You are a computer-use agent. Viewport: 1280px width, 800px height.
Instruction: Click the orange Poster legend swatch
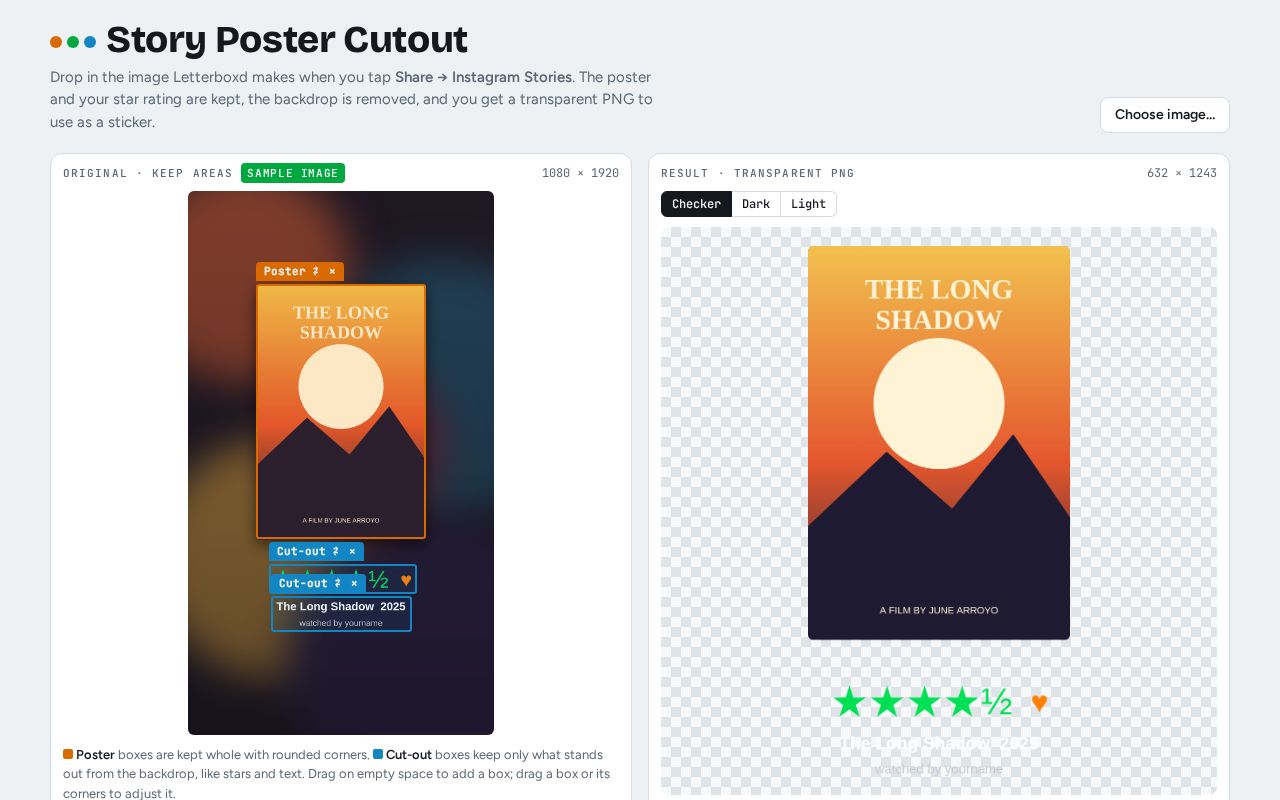pos(68,754)
